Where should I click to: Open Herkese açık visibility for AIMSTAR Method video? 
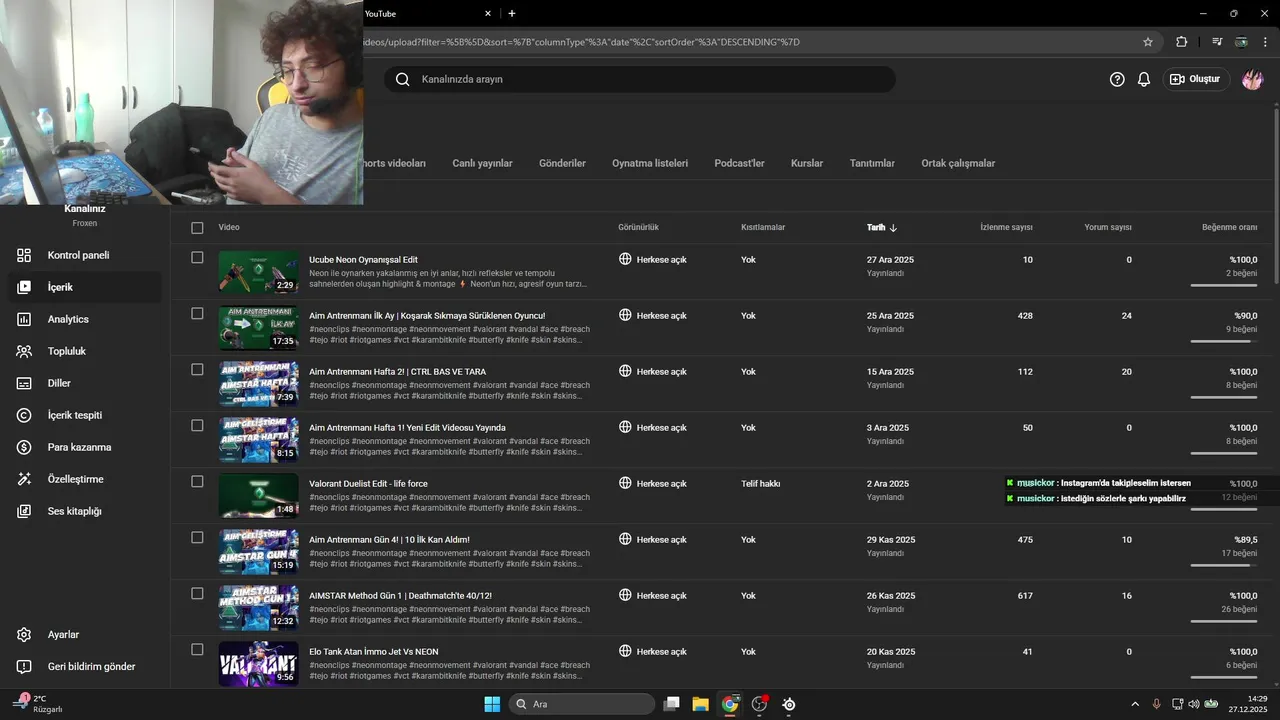coord(661,596)
